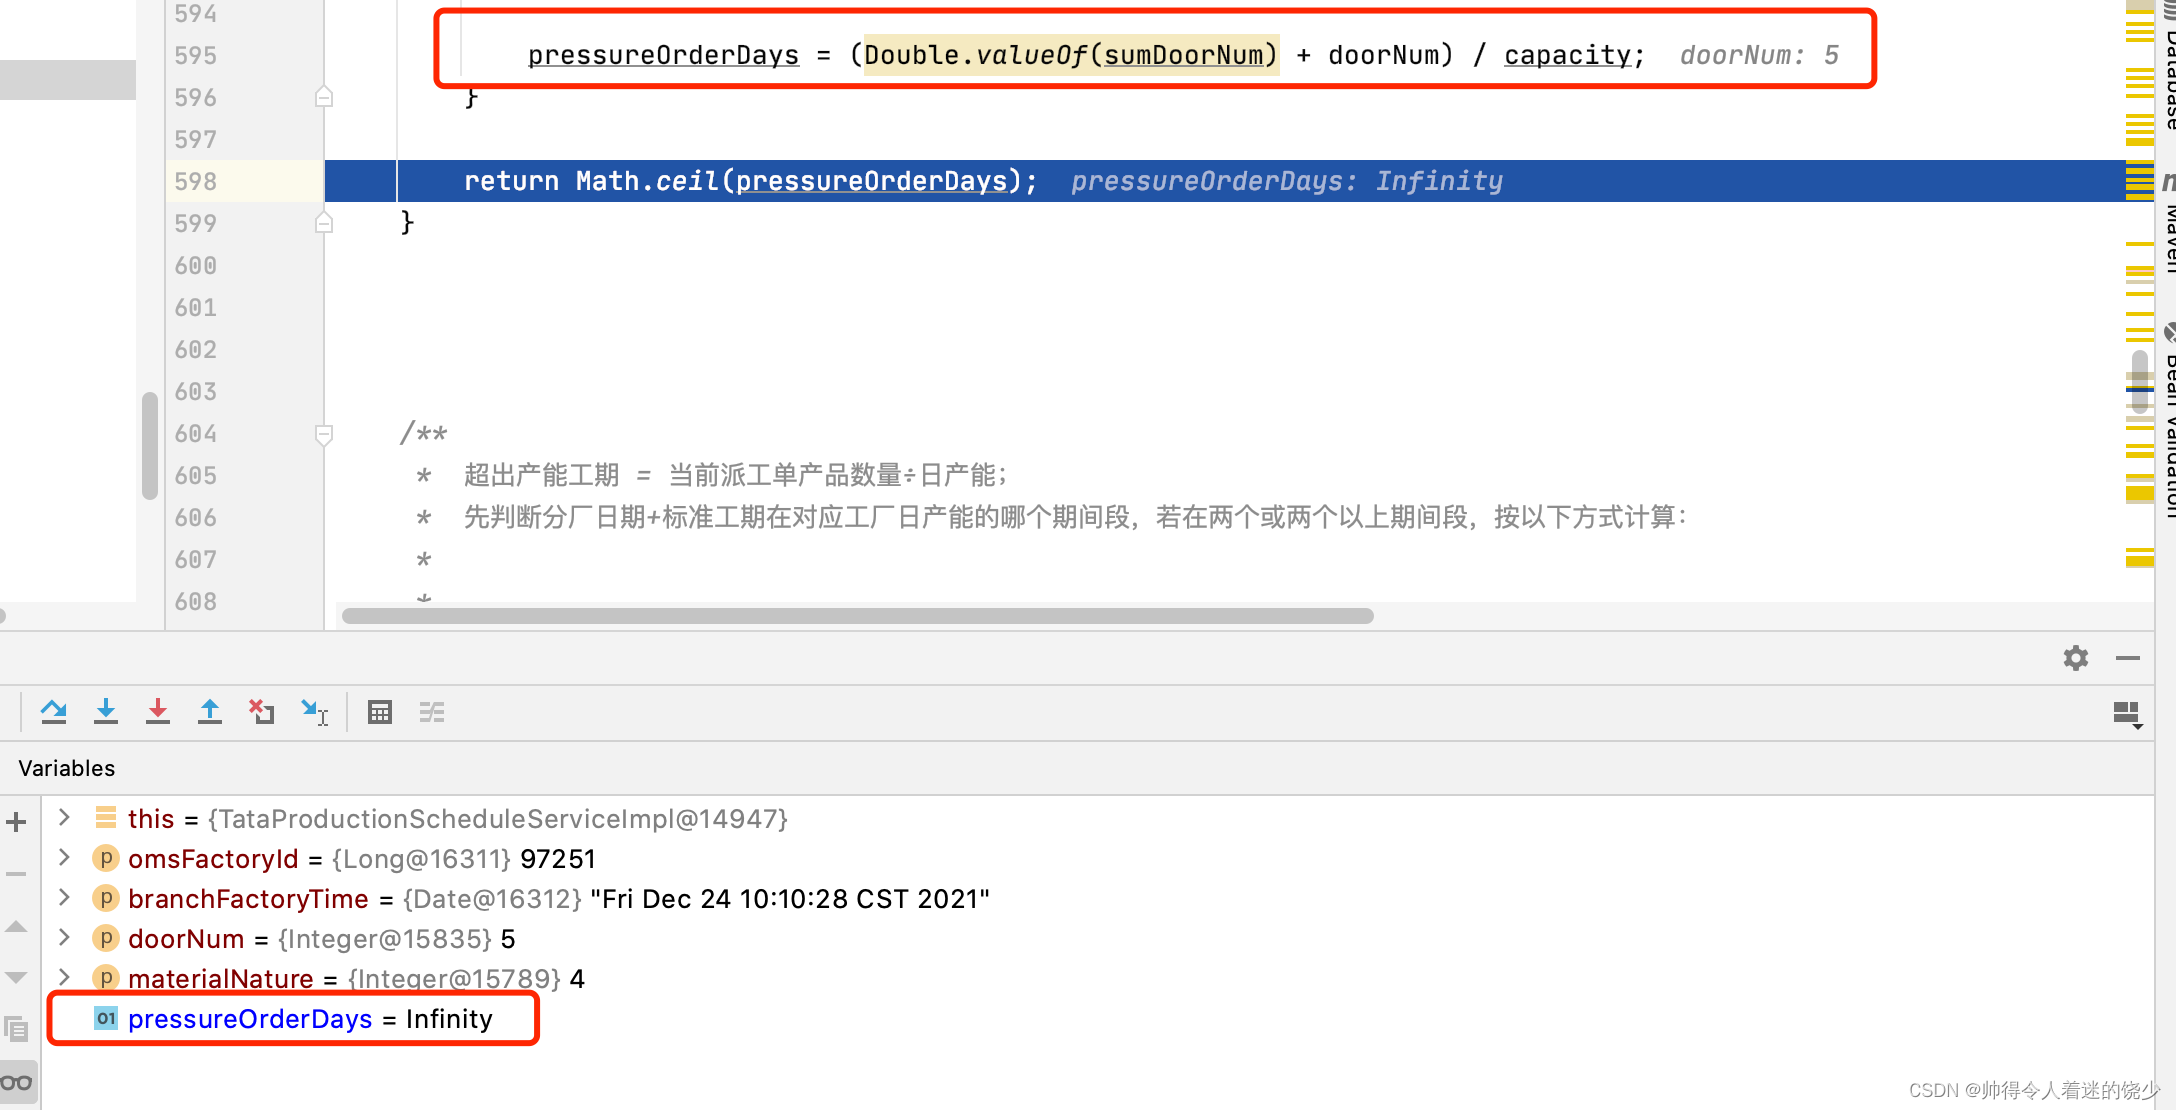Select the Step Into debugger icon
Viewport: 2176px width, 1110px height.
point(106,711)
